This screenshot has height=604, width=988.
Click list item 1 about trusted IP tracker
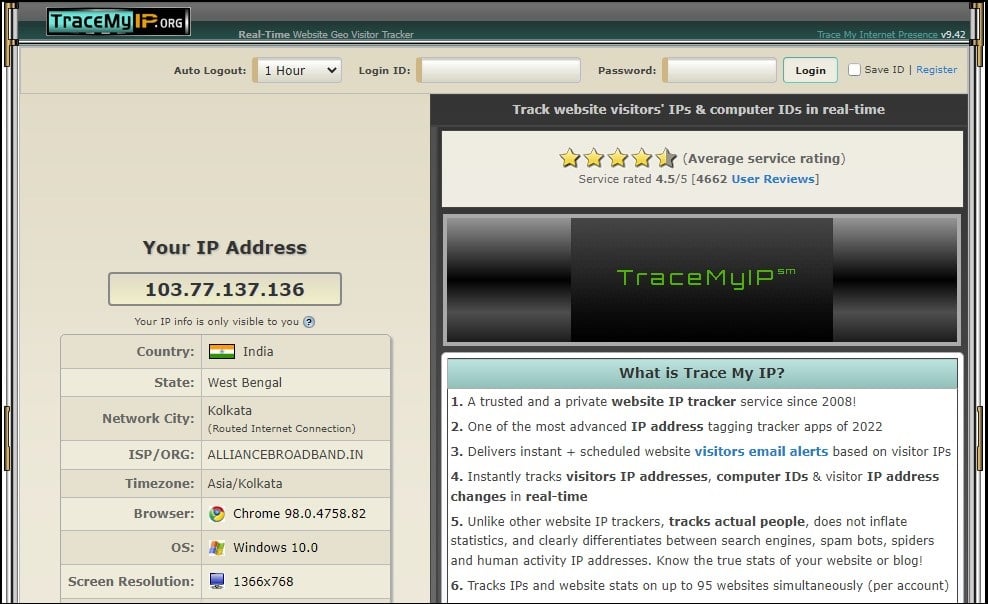[653, 401]
